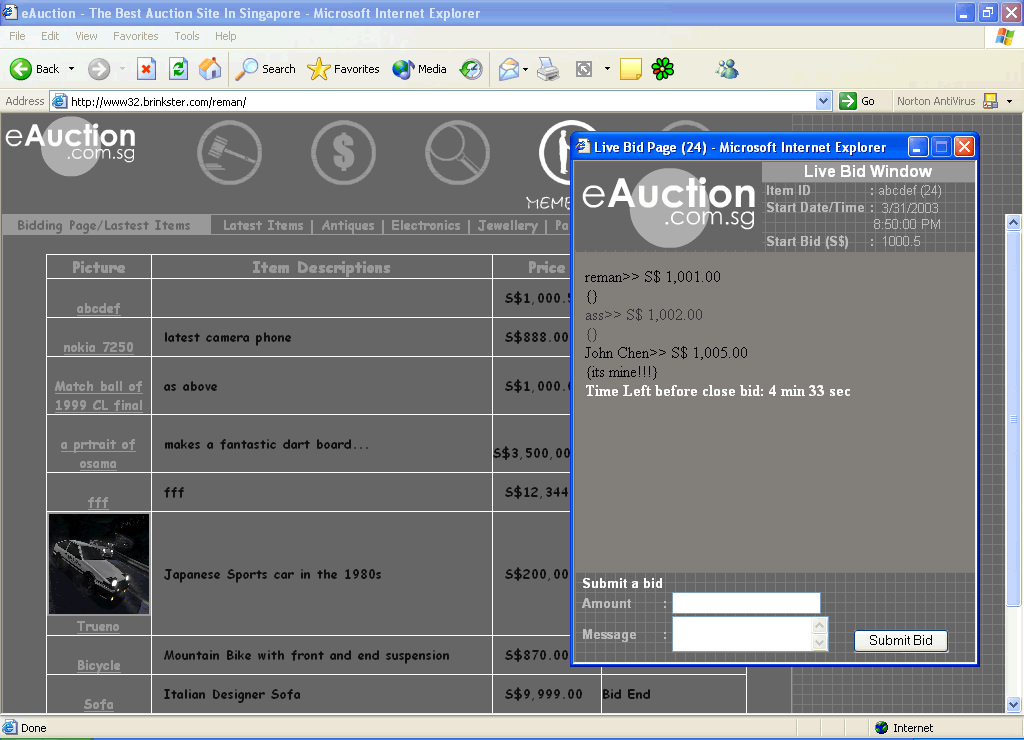
Task: Click the gavel auction icon on site header
Action: point(229,152)
